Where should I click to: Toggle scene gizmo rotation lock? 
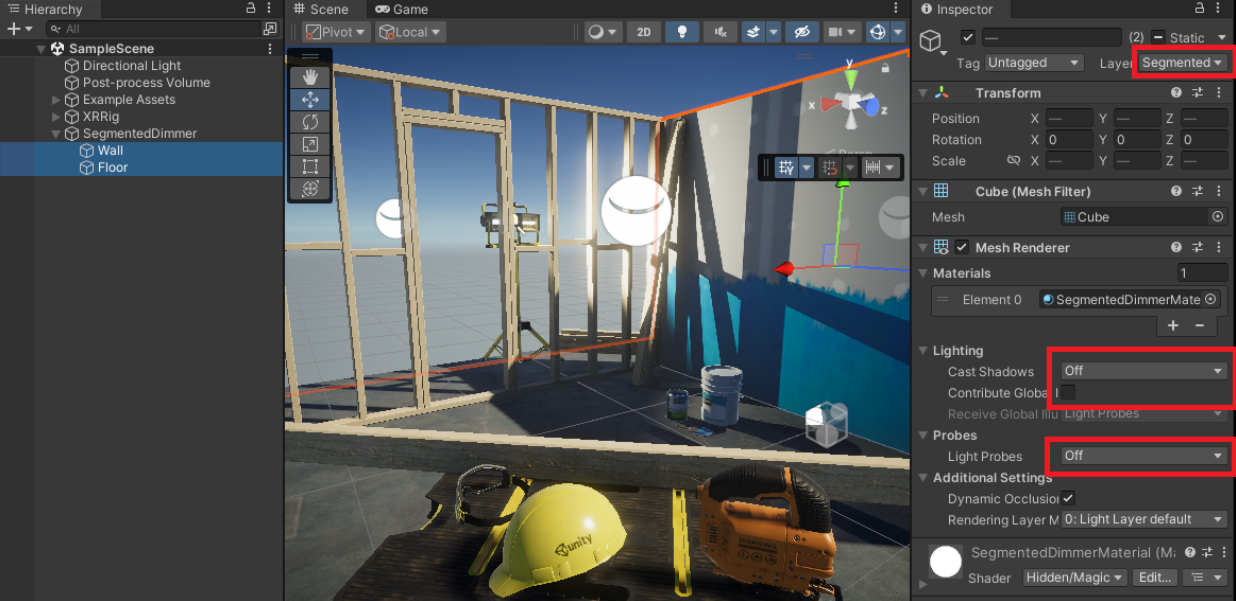[887, 67]
